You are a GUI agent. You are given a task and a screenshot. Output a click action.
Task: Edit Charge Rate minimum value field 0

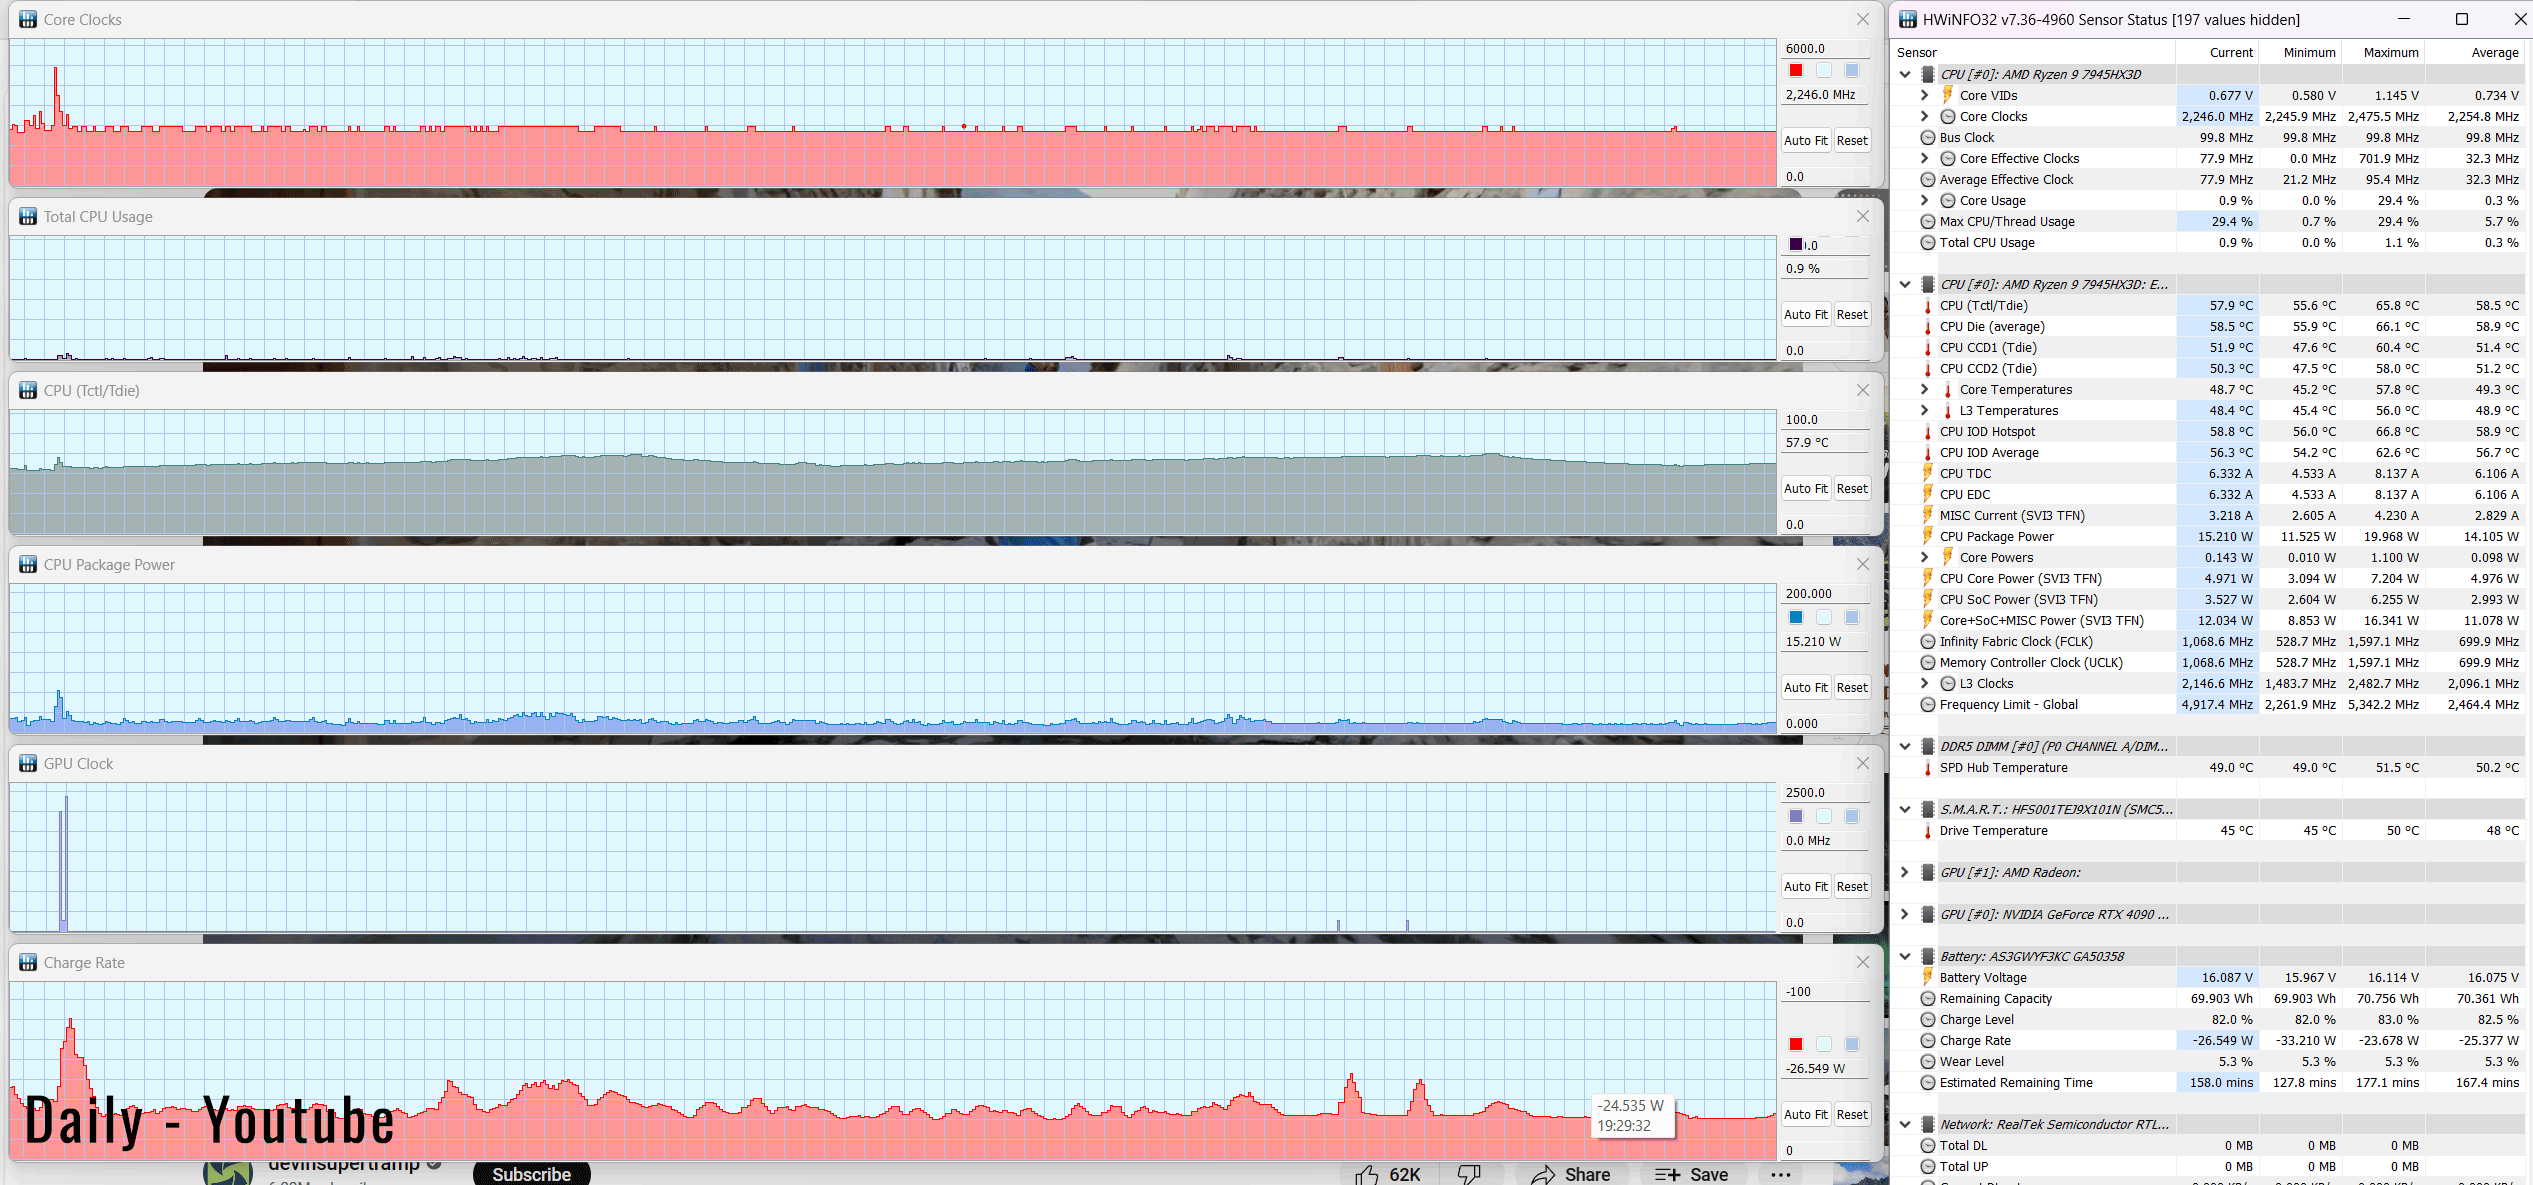point(1825,1151)
